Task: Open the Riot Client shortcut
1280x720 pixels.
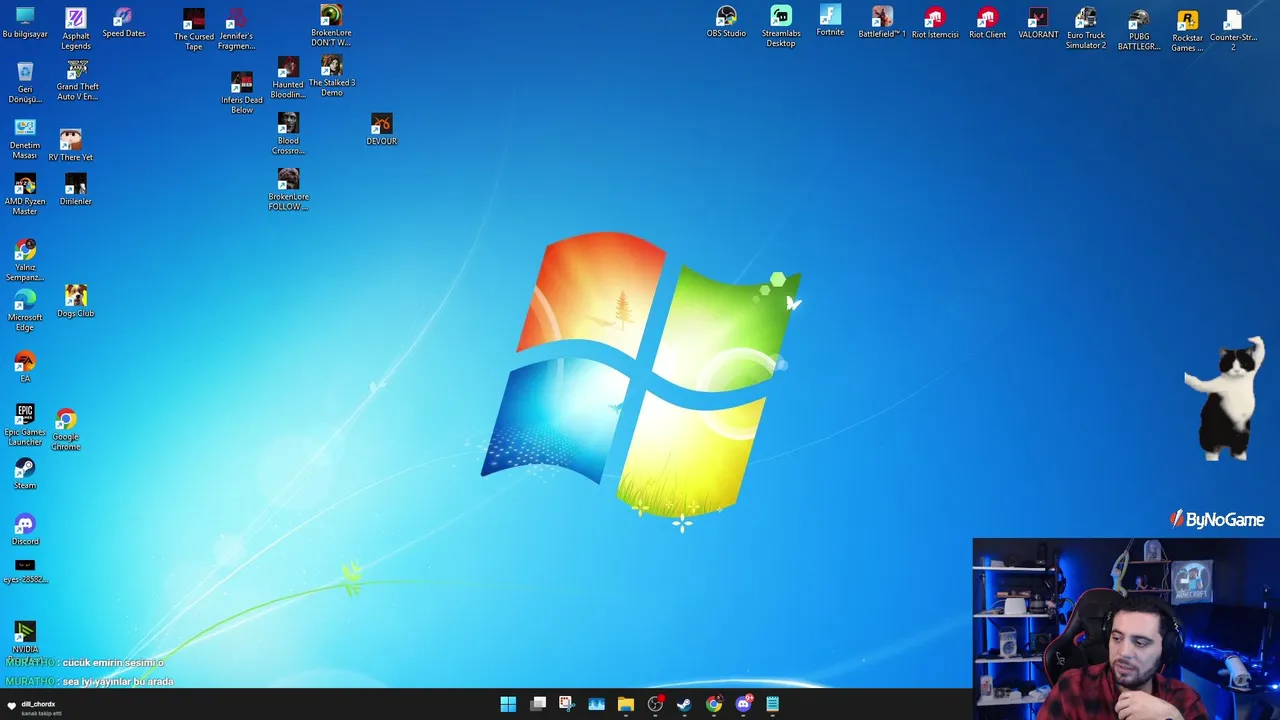Action: 987,23
